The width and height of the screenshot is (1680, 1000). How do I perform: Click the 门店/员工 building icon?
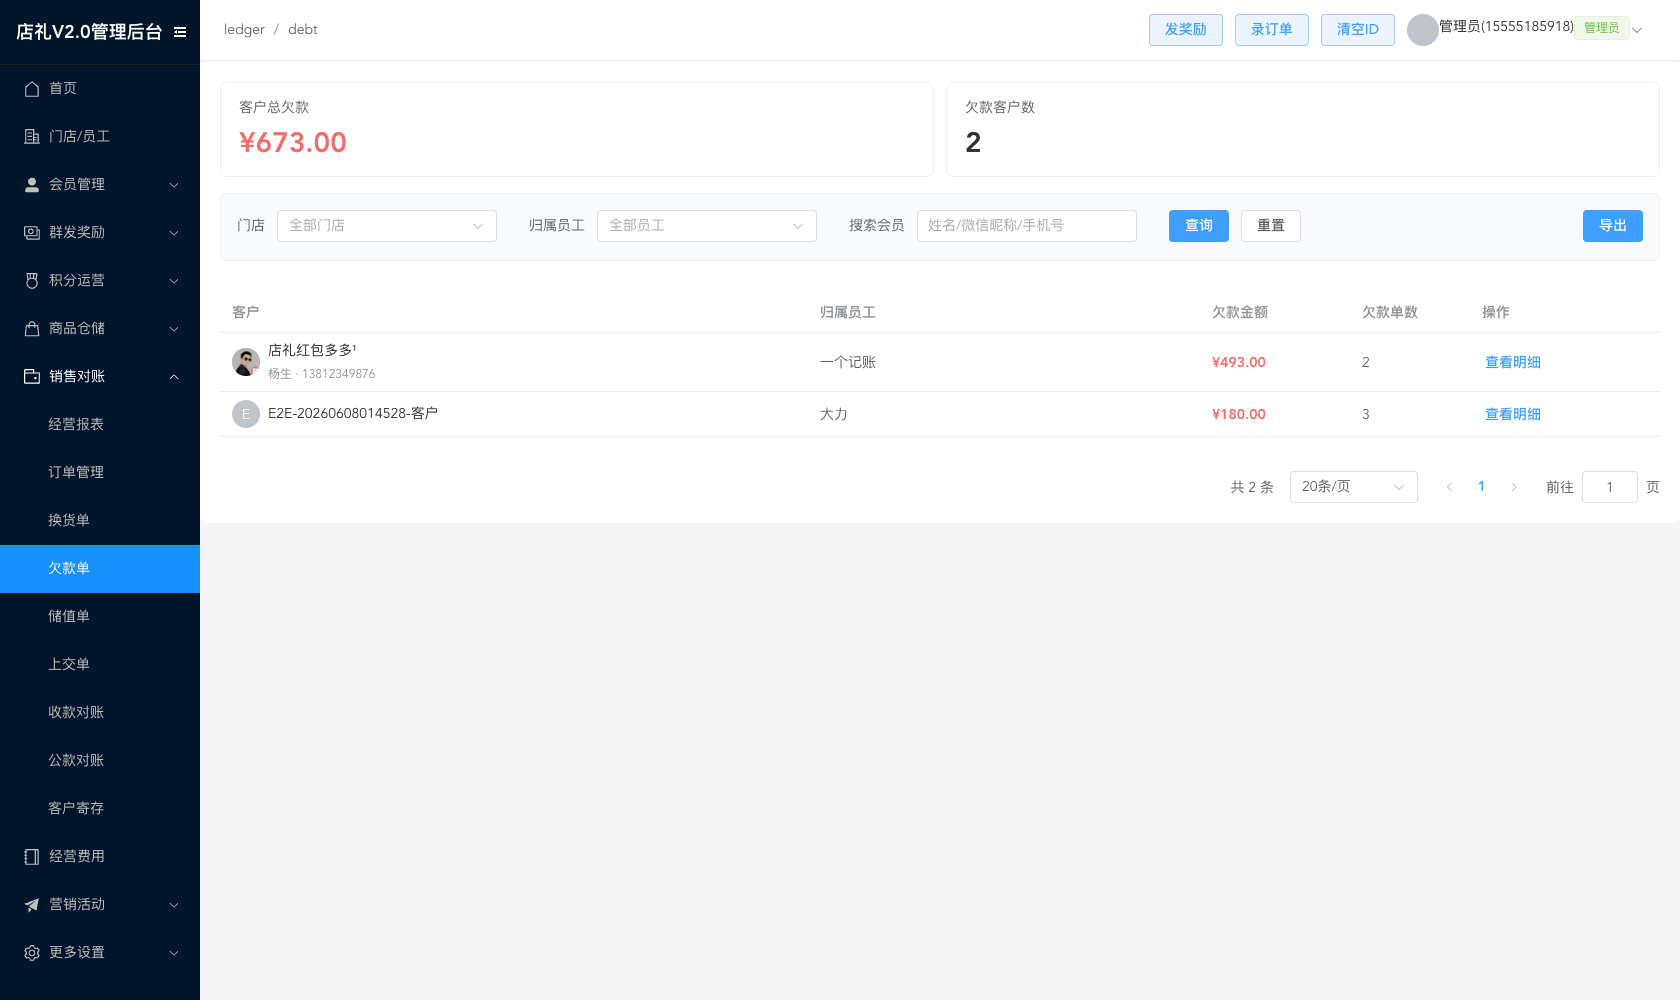[x=32, y=137]
